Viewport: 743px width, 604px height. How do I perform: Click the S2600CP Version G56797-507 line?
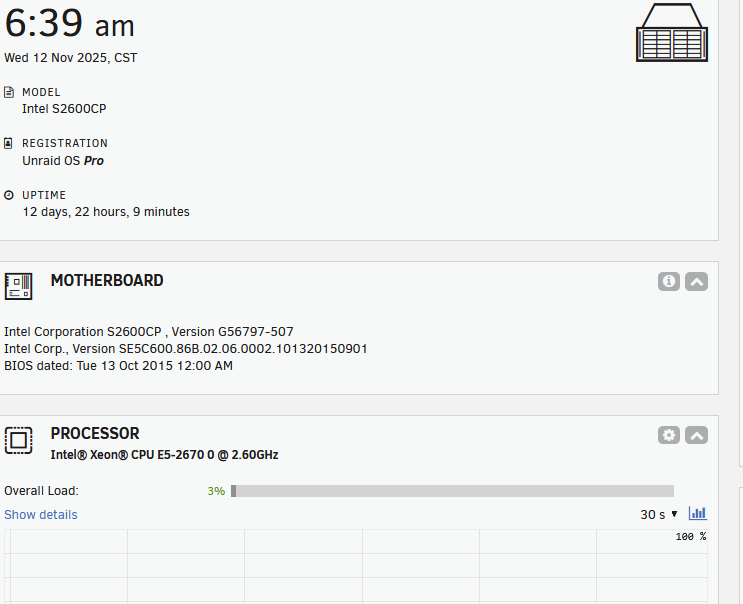149,332
